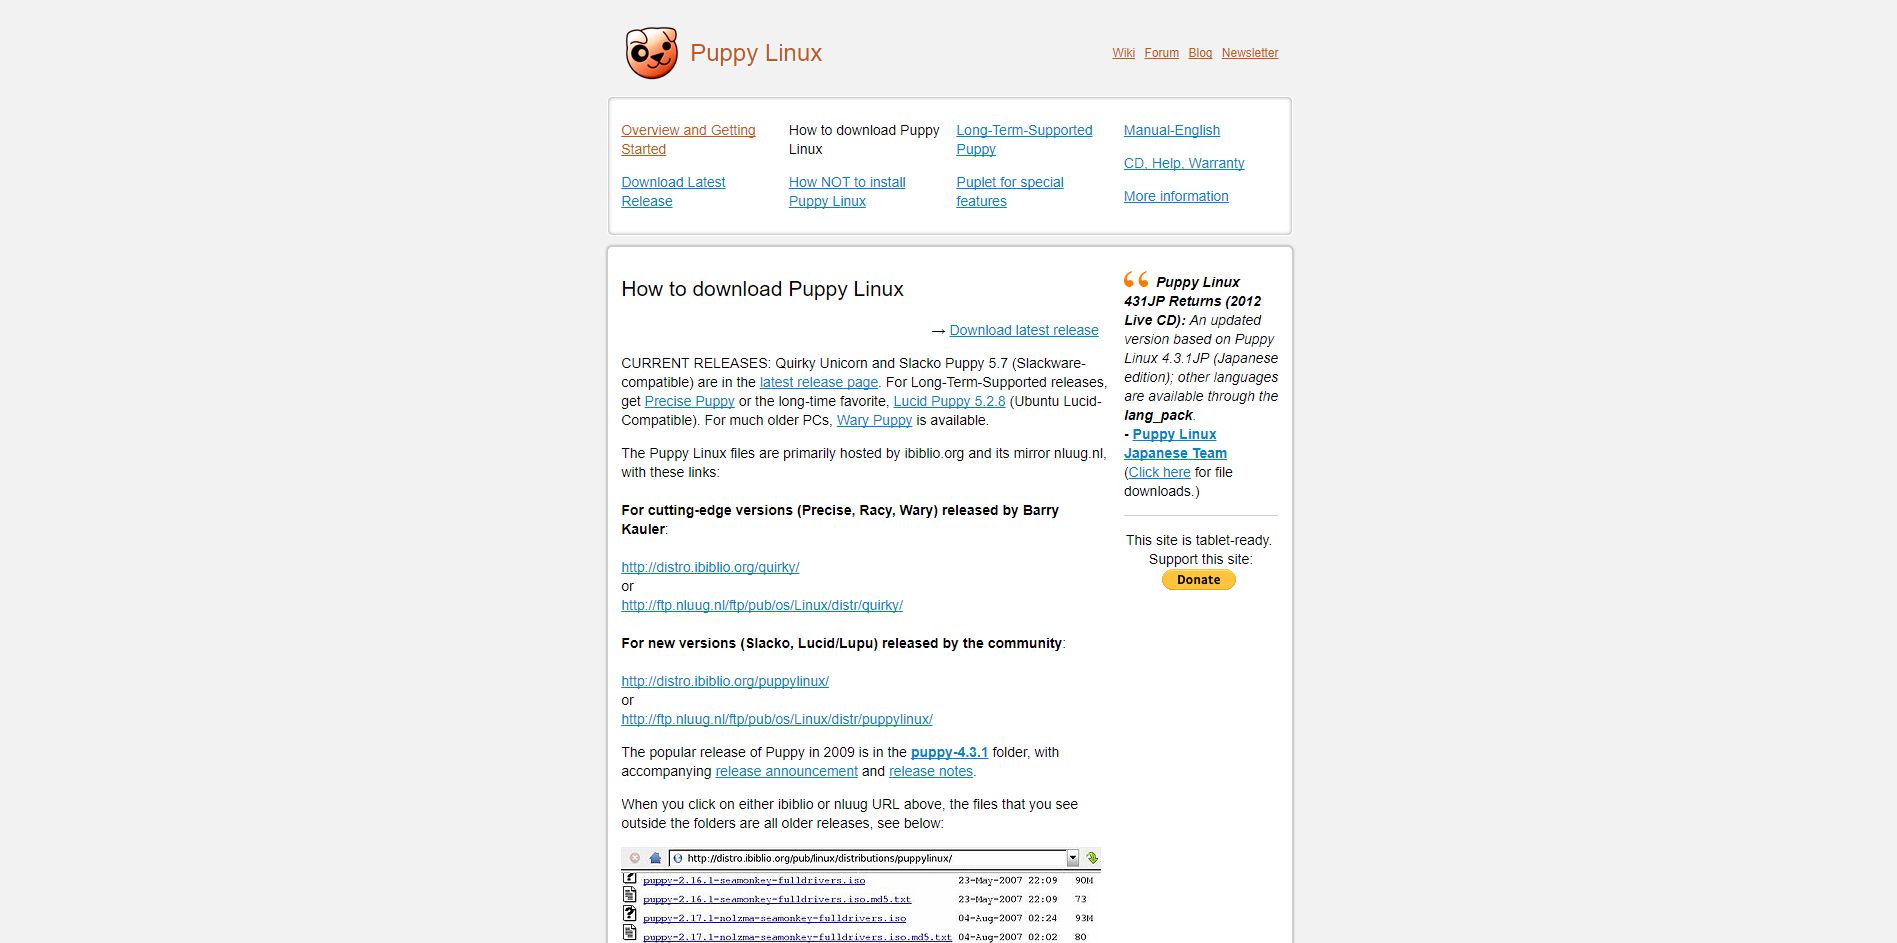Open the Lucid Puppy 5.2.8 link
Viewport: 1897px width, 943px height.
coord(949,401)
